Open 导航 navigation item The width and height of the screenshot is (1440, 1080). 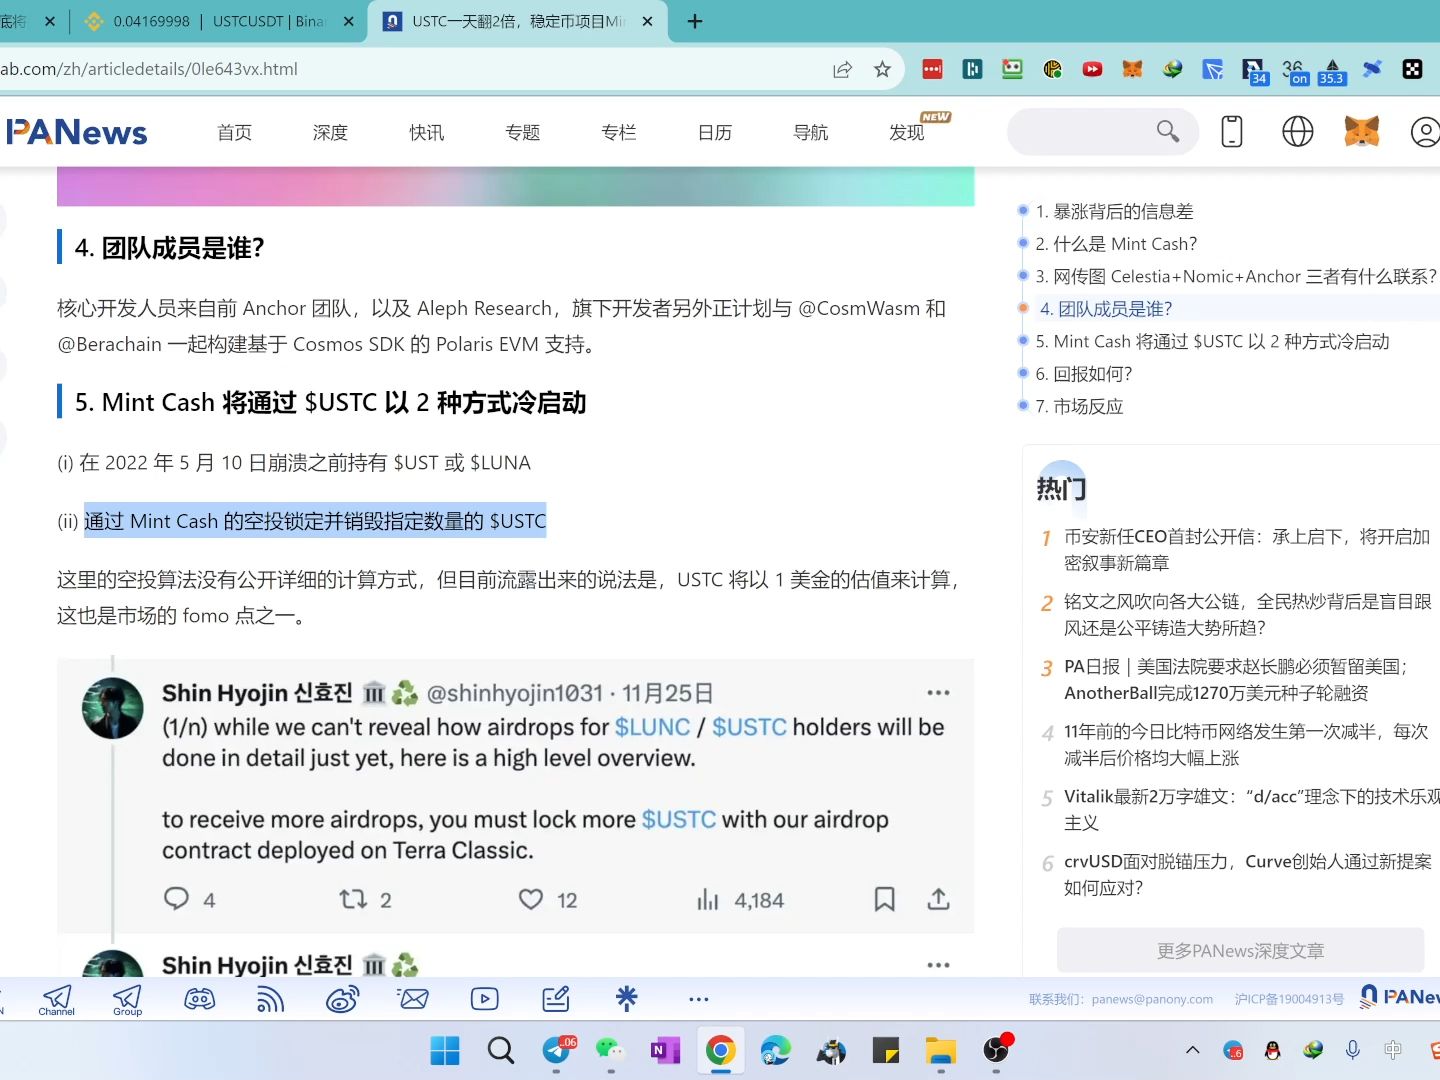point(810,132)
